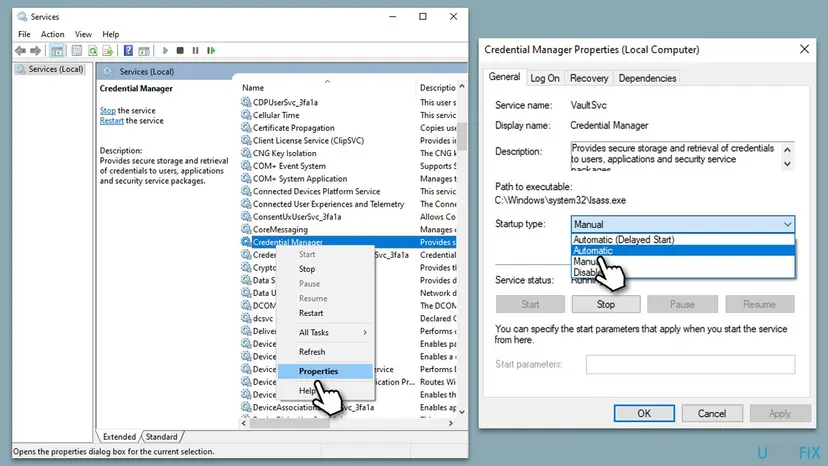Image resolution: width=828 pixels, height=466 pixels.
Task: Click right arrow of horizontal scrollbar
Action: (450, 423)
